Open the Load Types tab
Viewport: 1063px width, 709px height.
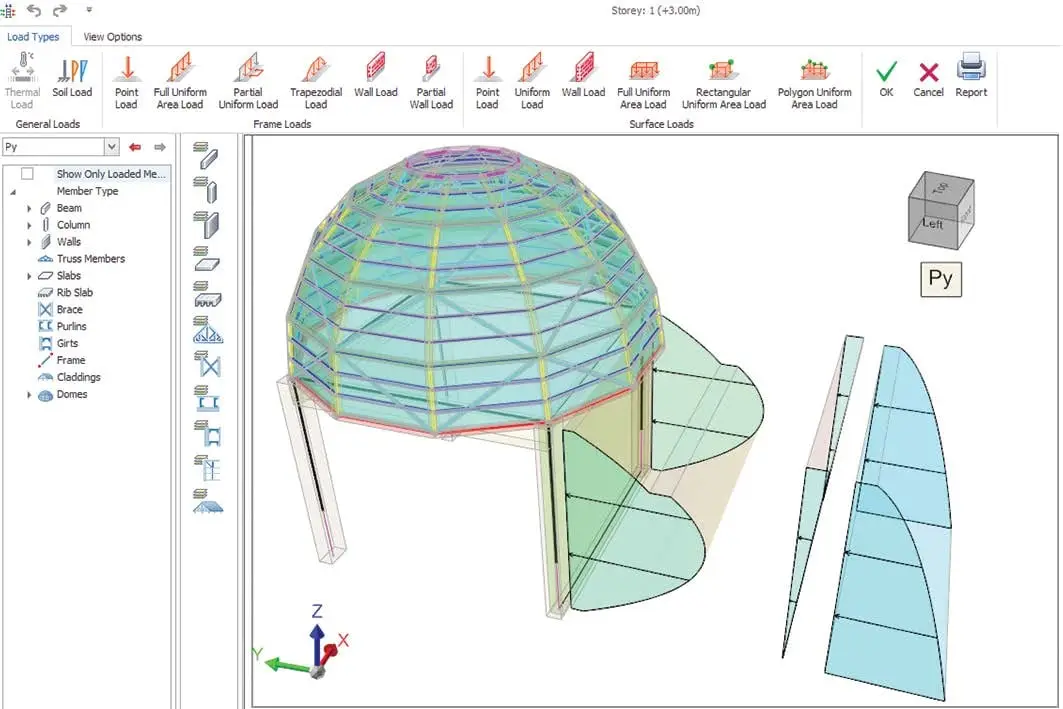(x=33, y=37)
